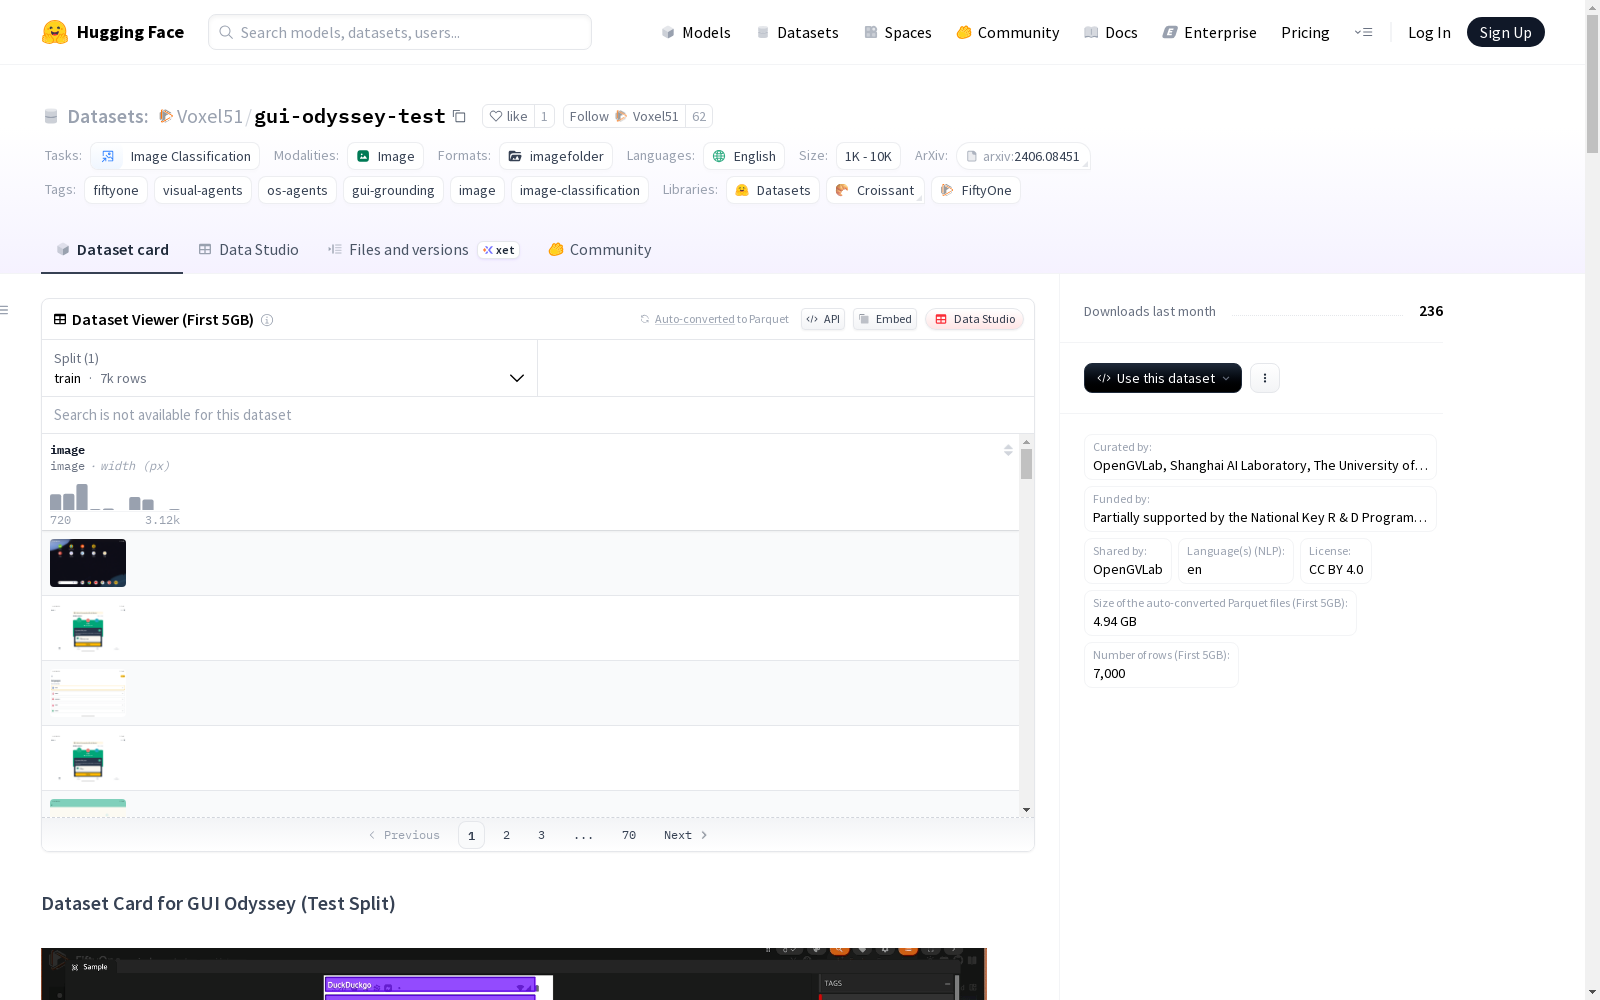Click the API button
The width and height of the screenshot is (1600, 1000).
pyautogui.click(x=823, y=319)
